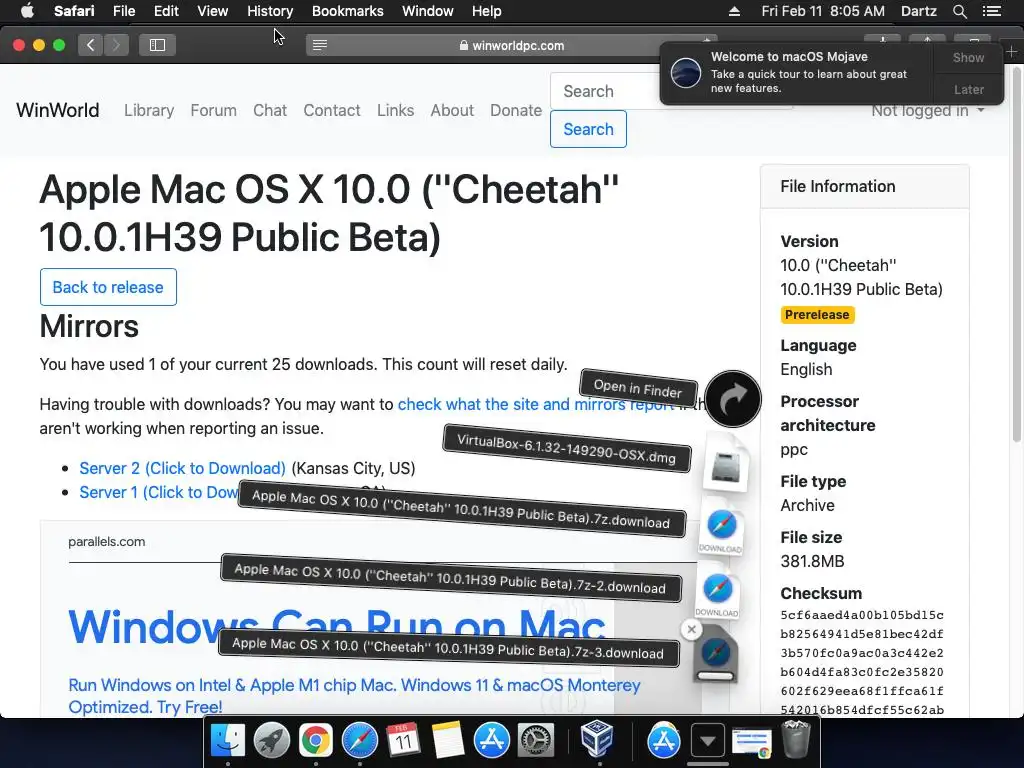Click Open in Finder arrow icon
Image resolution: width=1024 pixels, height=768 pixels.
[733, 398]
